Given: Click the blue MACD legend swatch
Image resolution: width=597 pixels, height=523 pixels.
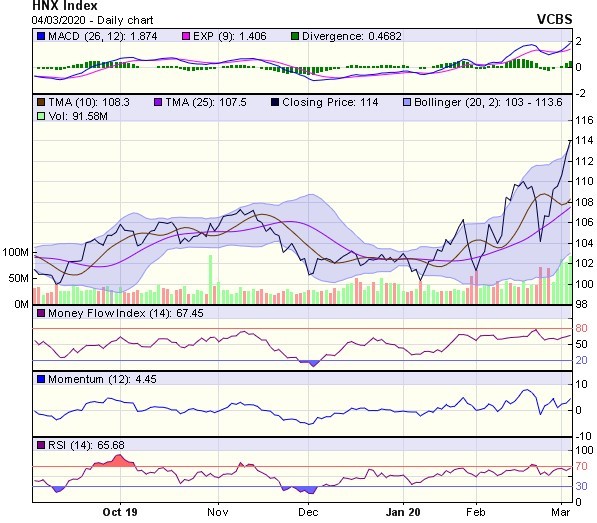Looking at the screenshot, I should coord(41,37).
